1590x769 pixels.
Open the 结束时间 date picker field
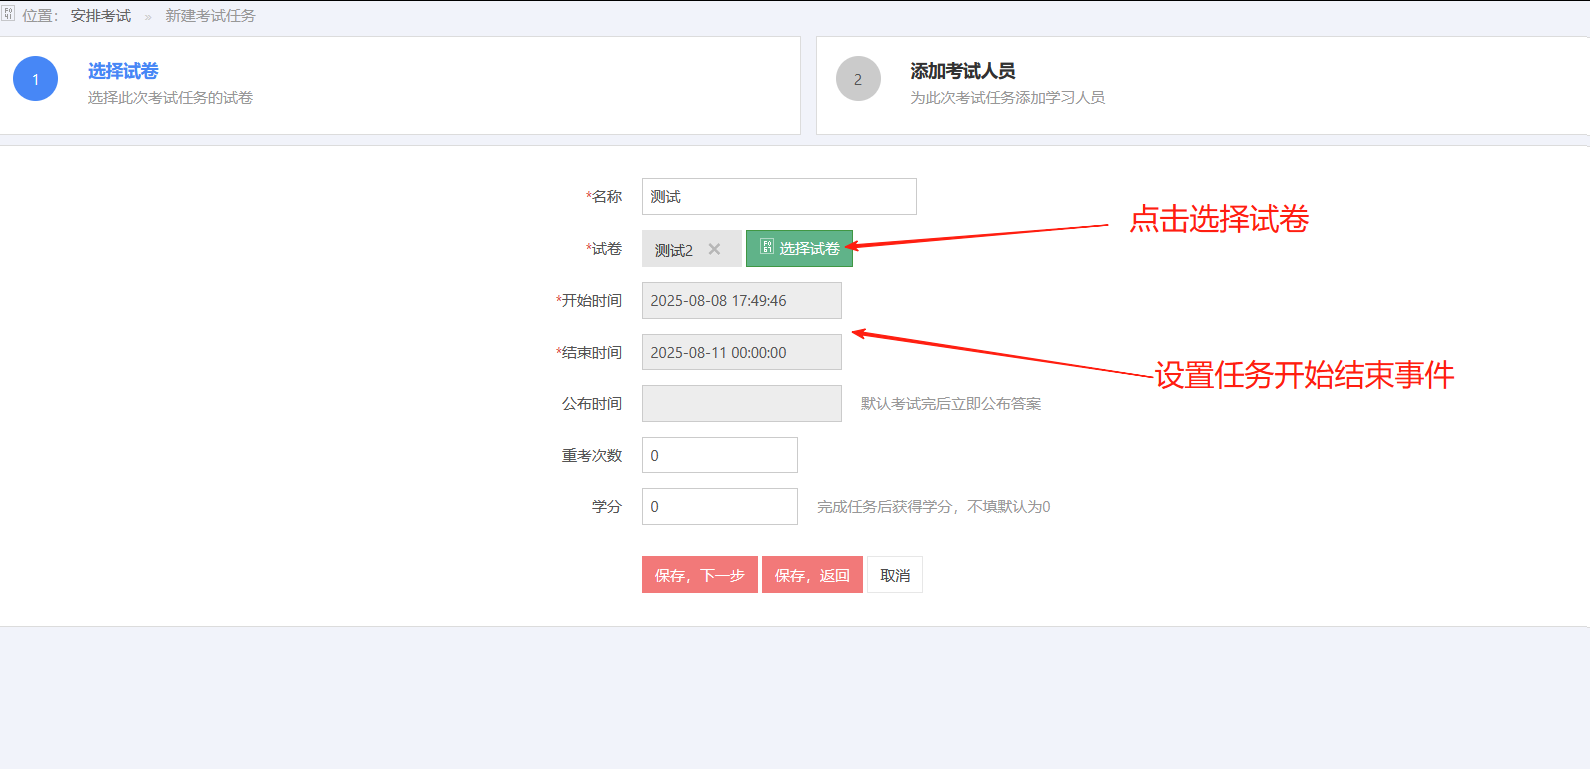(x=742, y=352)
